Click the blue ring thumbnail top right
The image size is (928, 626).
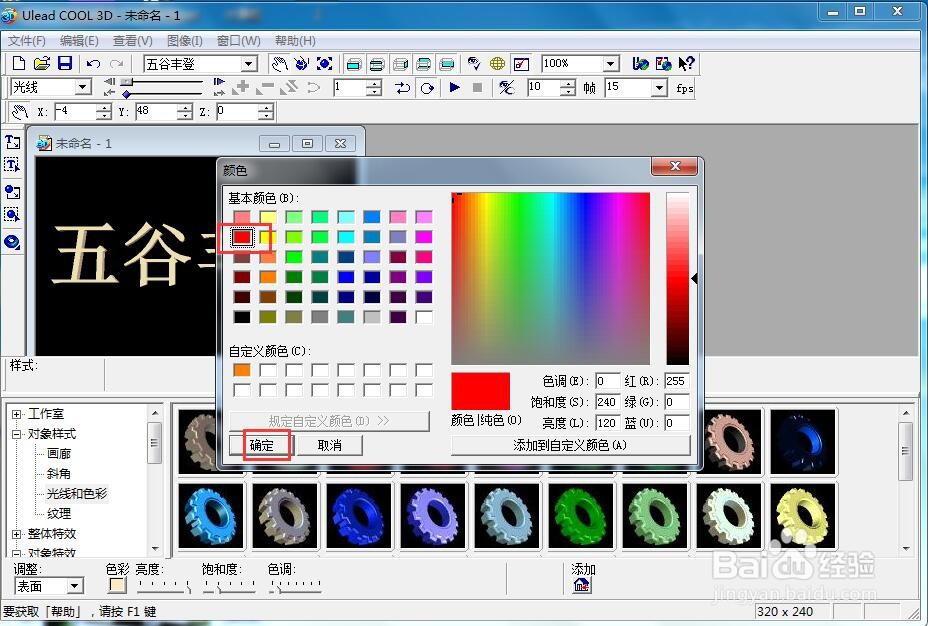point(803,441)
